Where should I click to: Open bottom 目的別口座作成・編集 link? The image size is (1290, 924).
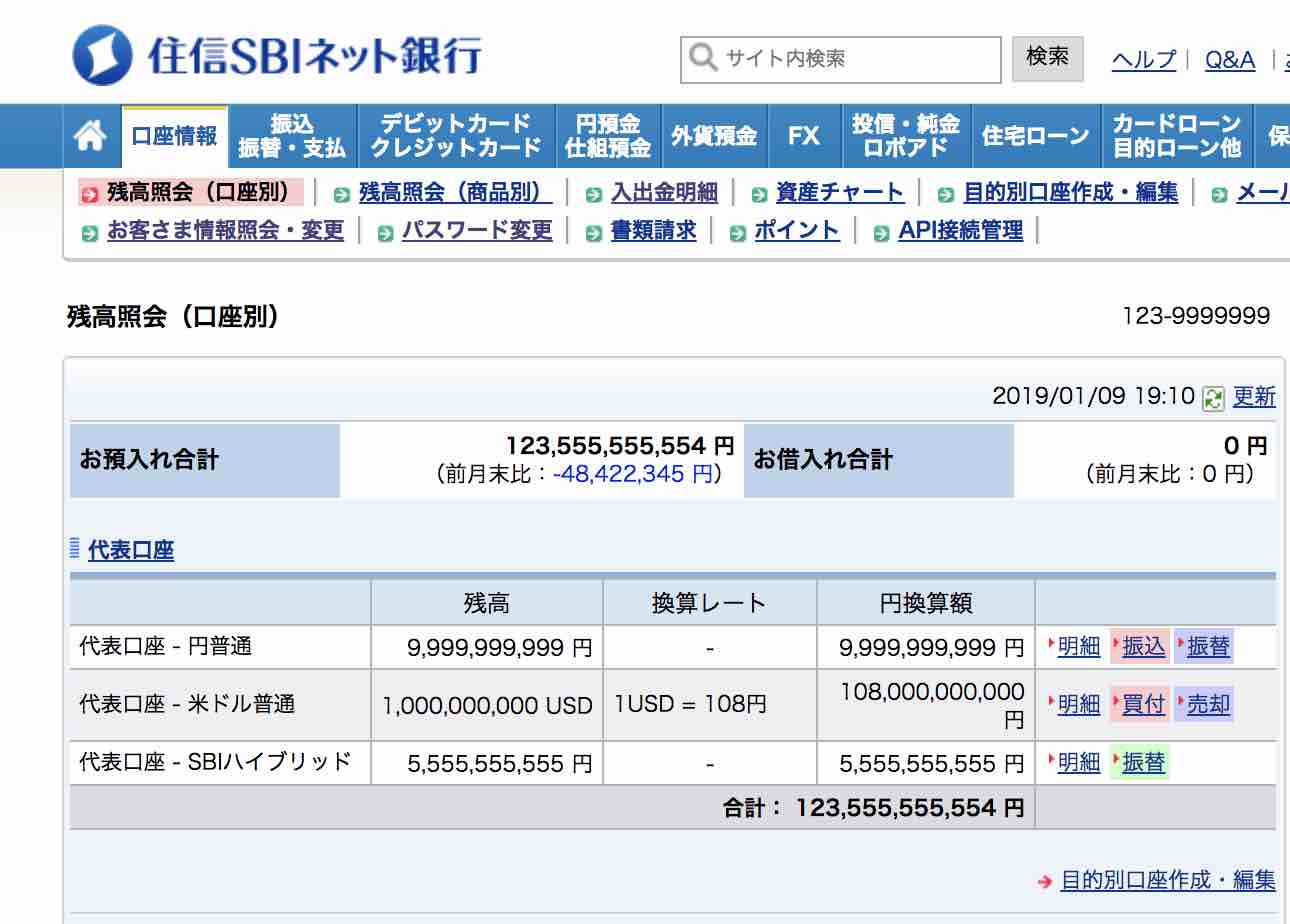coord(1168,881)
